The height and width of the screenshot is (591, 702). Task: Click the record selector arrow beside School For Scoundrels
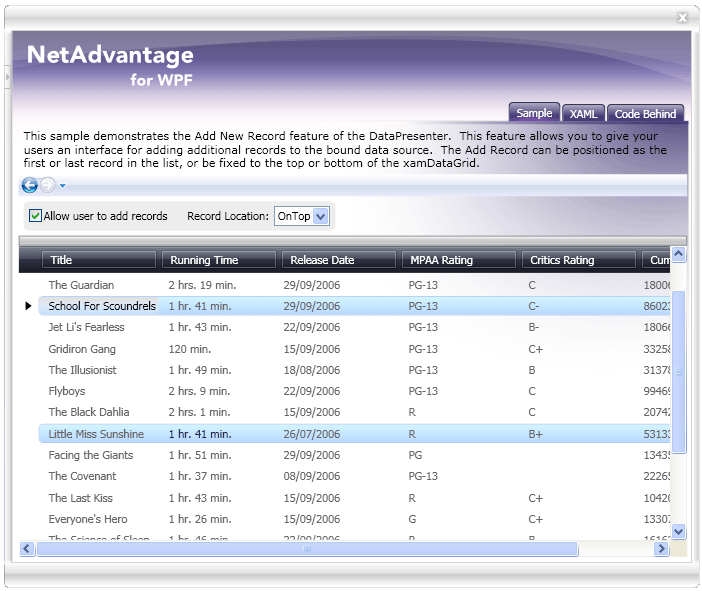click(x=28, y=306)
